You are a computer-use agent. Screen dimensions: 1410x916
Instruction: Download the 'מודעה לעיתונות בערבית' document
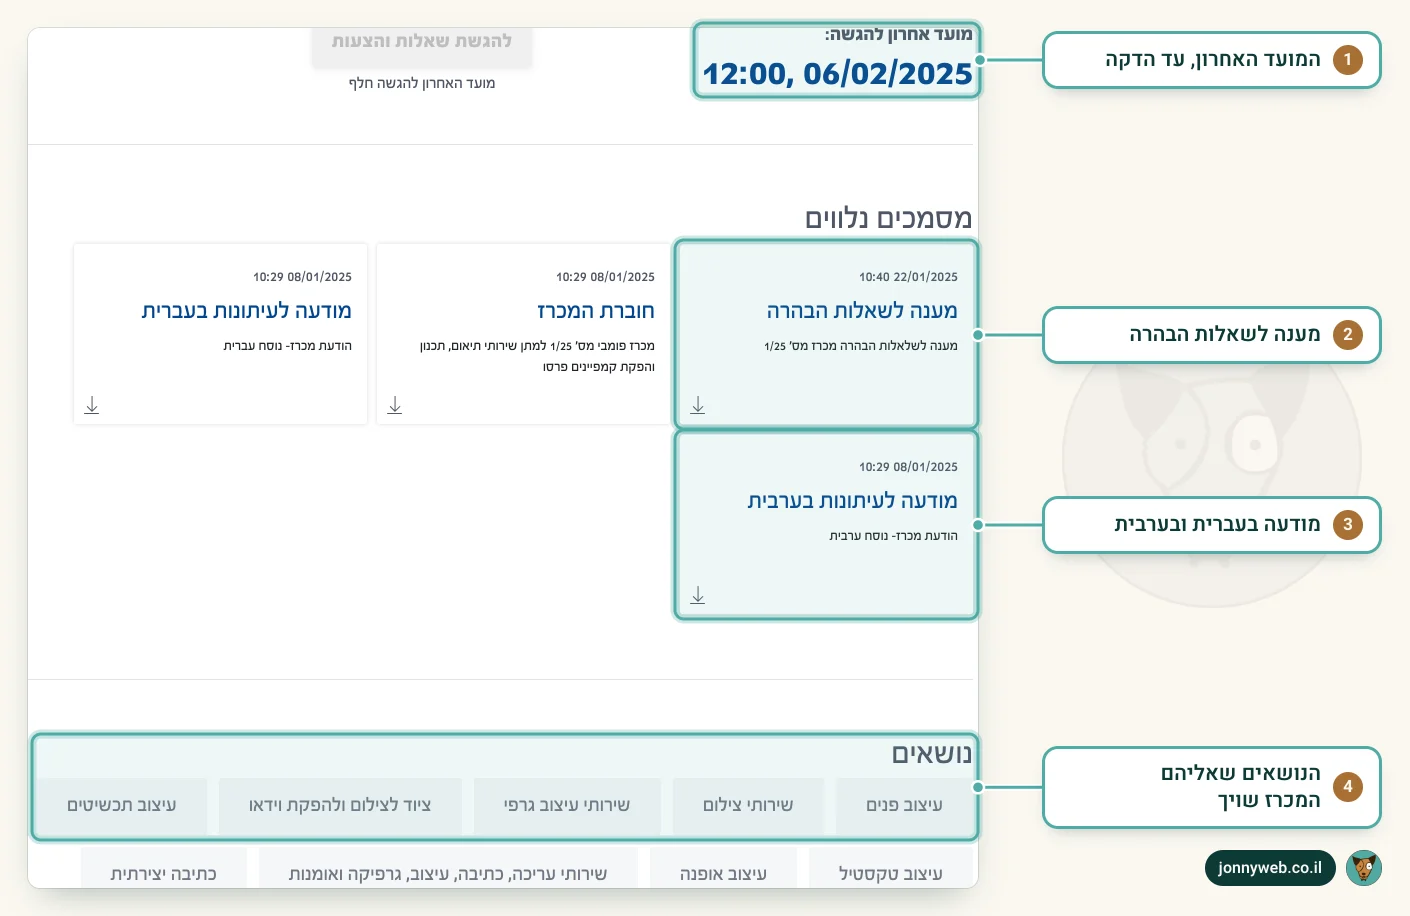click(698, 595)
